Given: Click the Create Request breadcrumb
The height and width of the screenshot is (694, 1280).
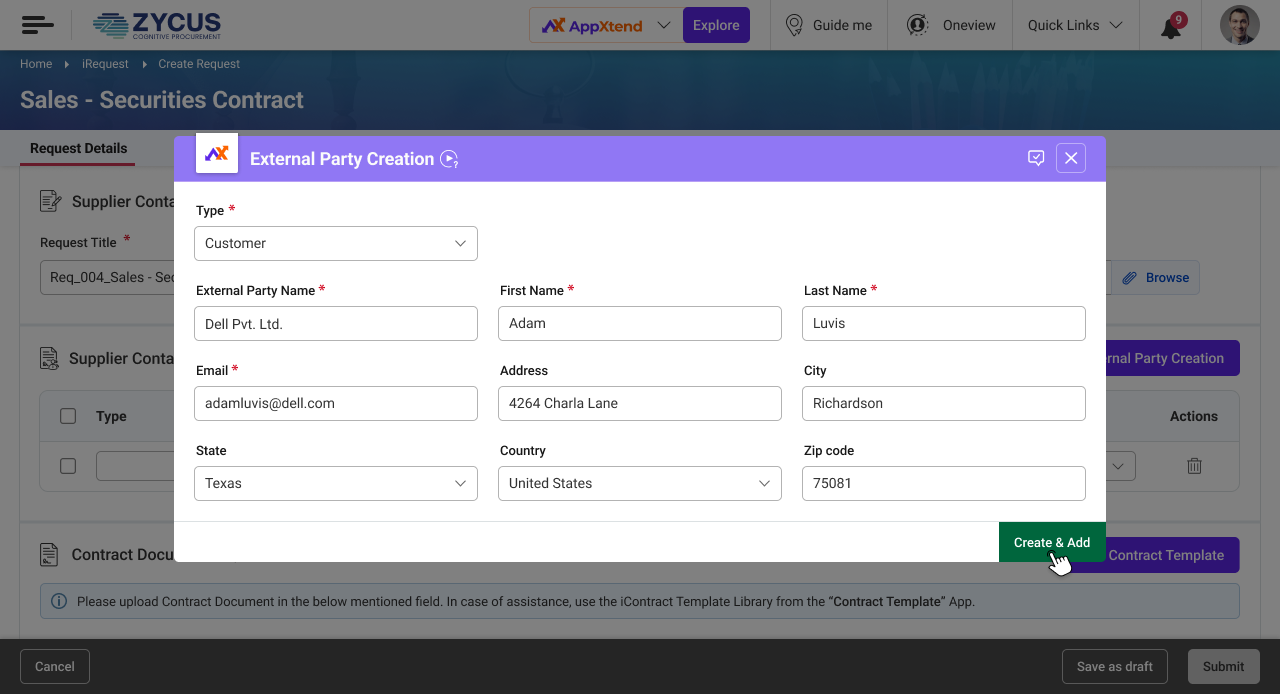Looking at the screenshot, I should pyautogui.click(x=199, y=64).
